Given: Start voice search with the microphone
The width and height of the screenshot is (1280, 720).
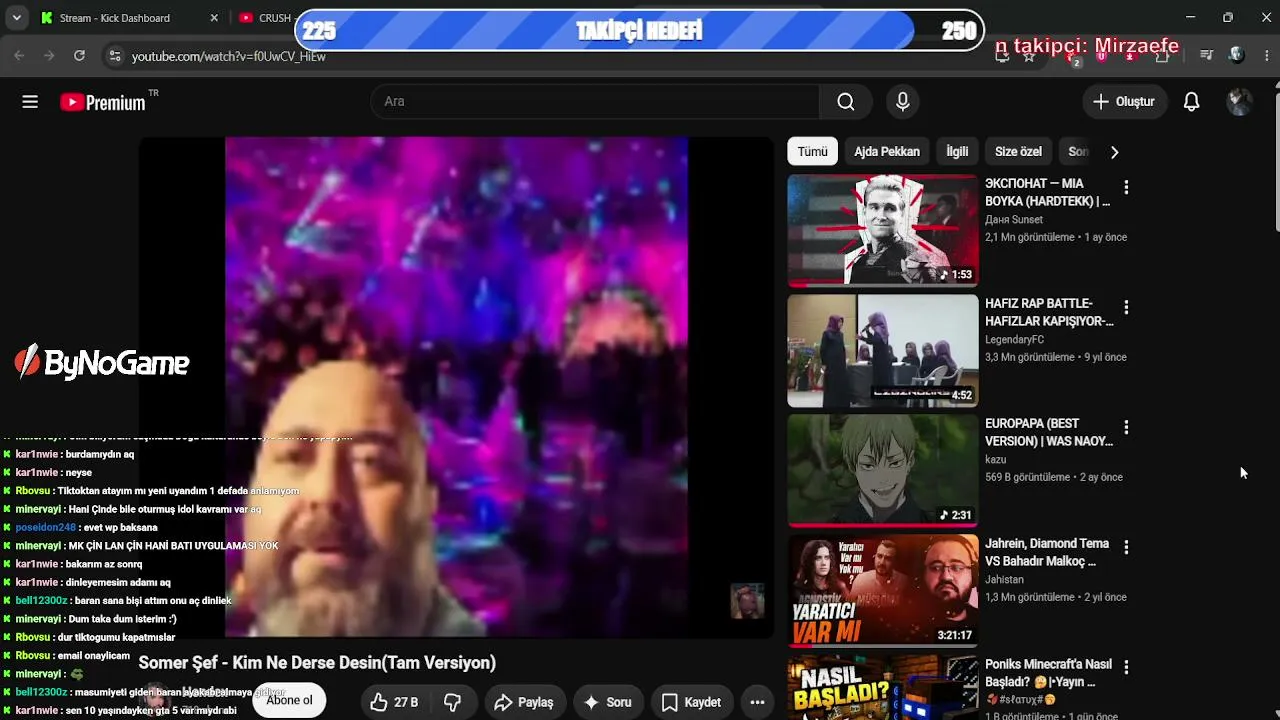Looking at the screenshot, I should click(903, 102).
